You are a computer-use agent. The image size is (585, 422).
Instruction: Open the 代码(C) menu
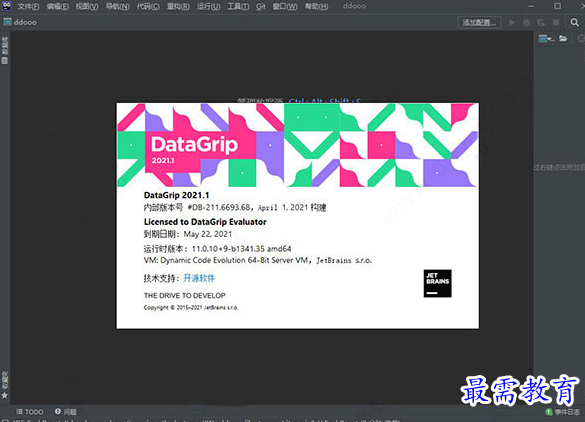(148, 6)
